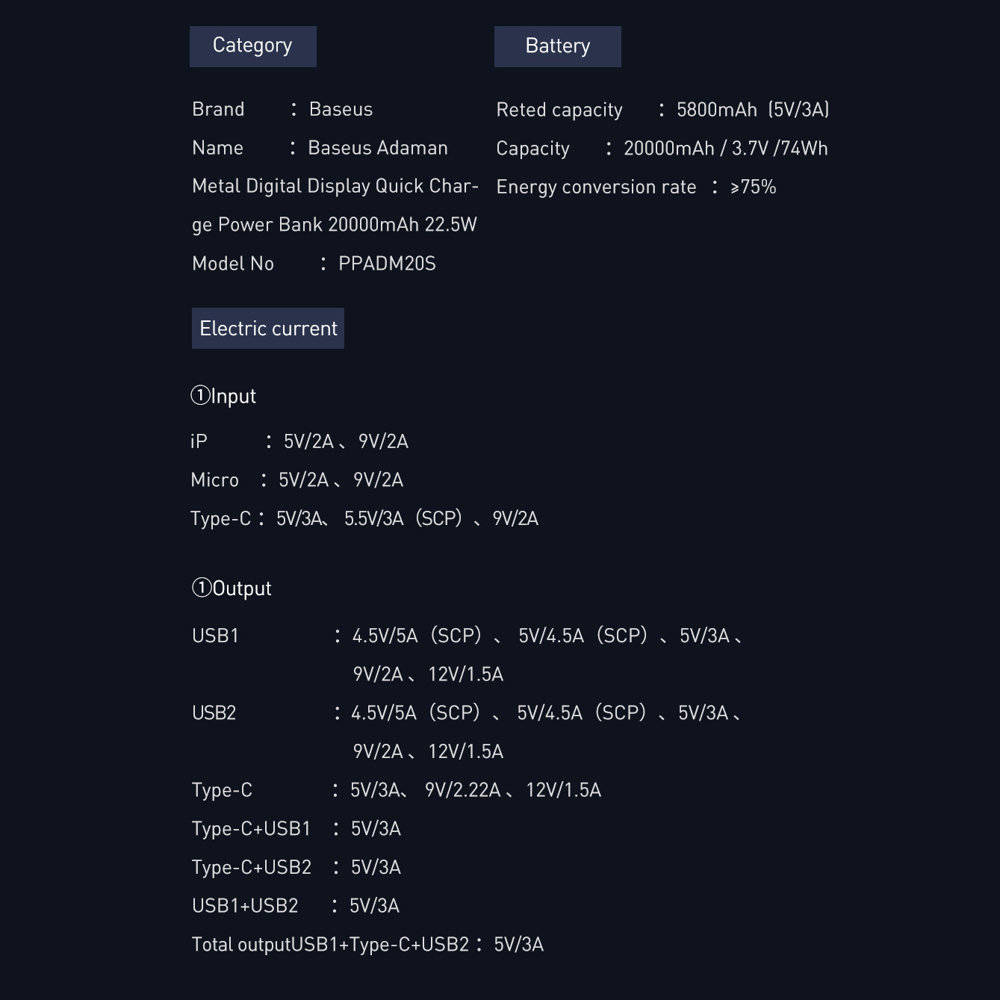Screen dimensions: 1000x1000
Task: Click the Type-C output 9V/2.22A row
Action: (x=396, y=790)
